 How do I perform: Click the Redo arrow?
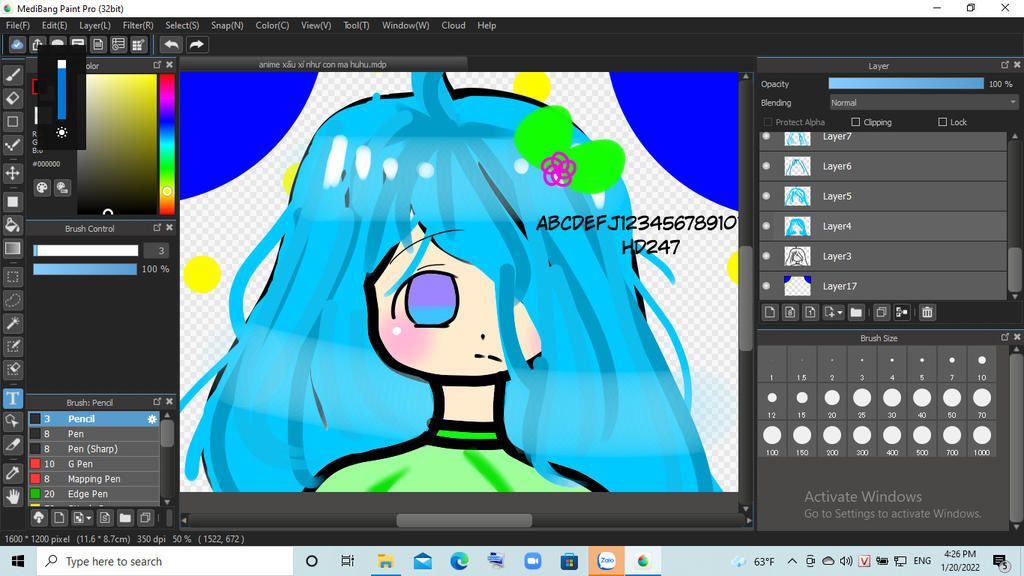point(196,44)
